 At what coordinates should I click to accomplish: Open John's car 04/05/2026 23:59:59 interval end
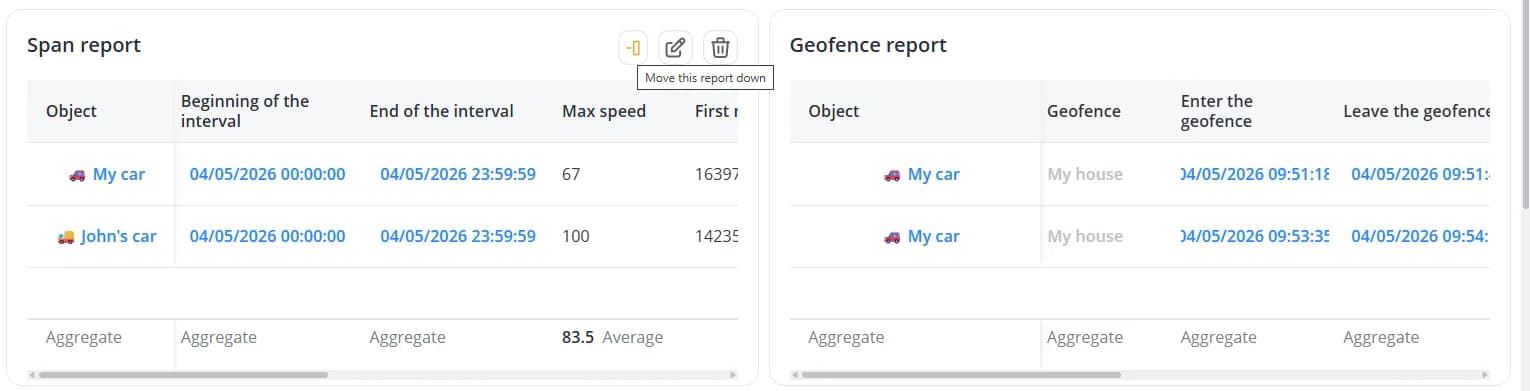tap(458, 237)
